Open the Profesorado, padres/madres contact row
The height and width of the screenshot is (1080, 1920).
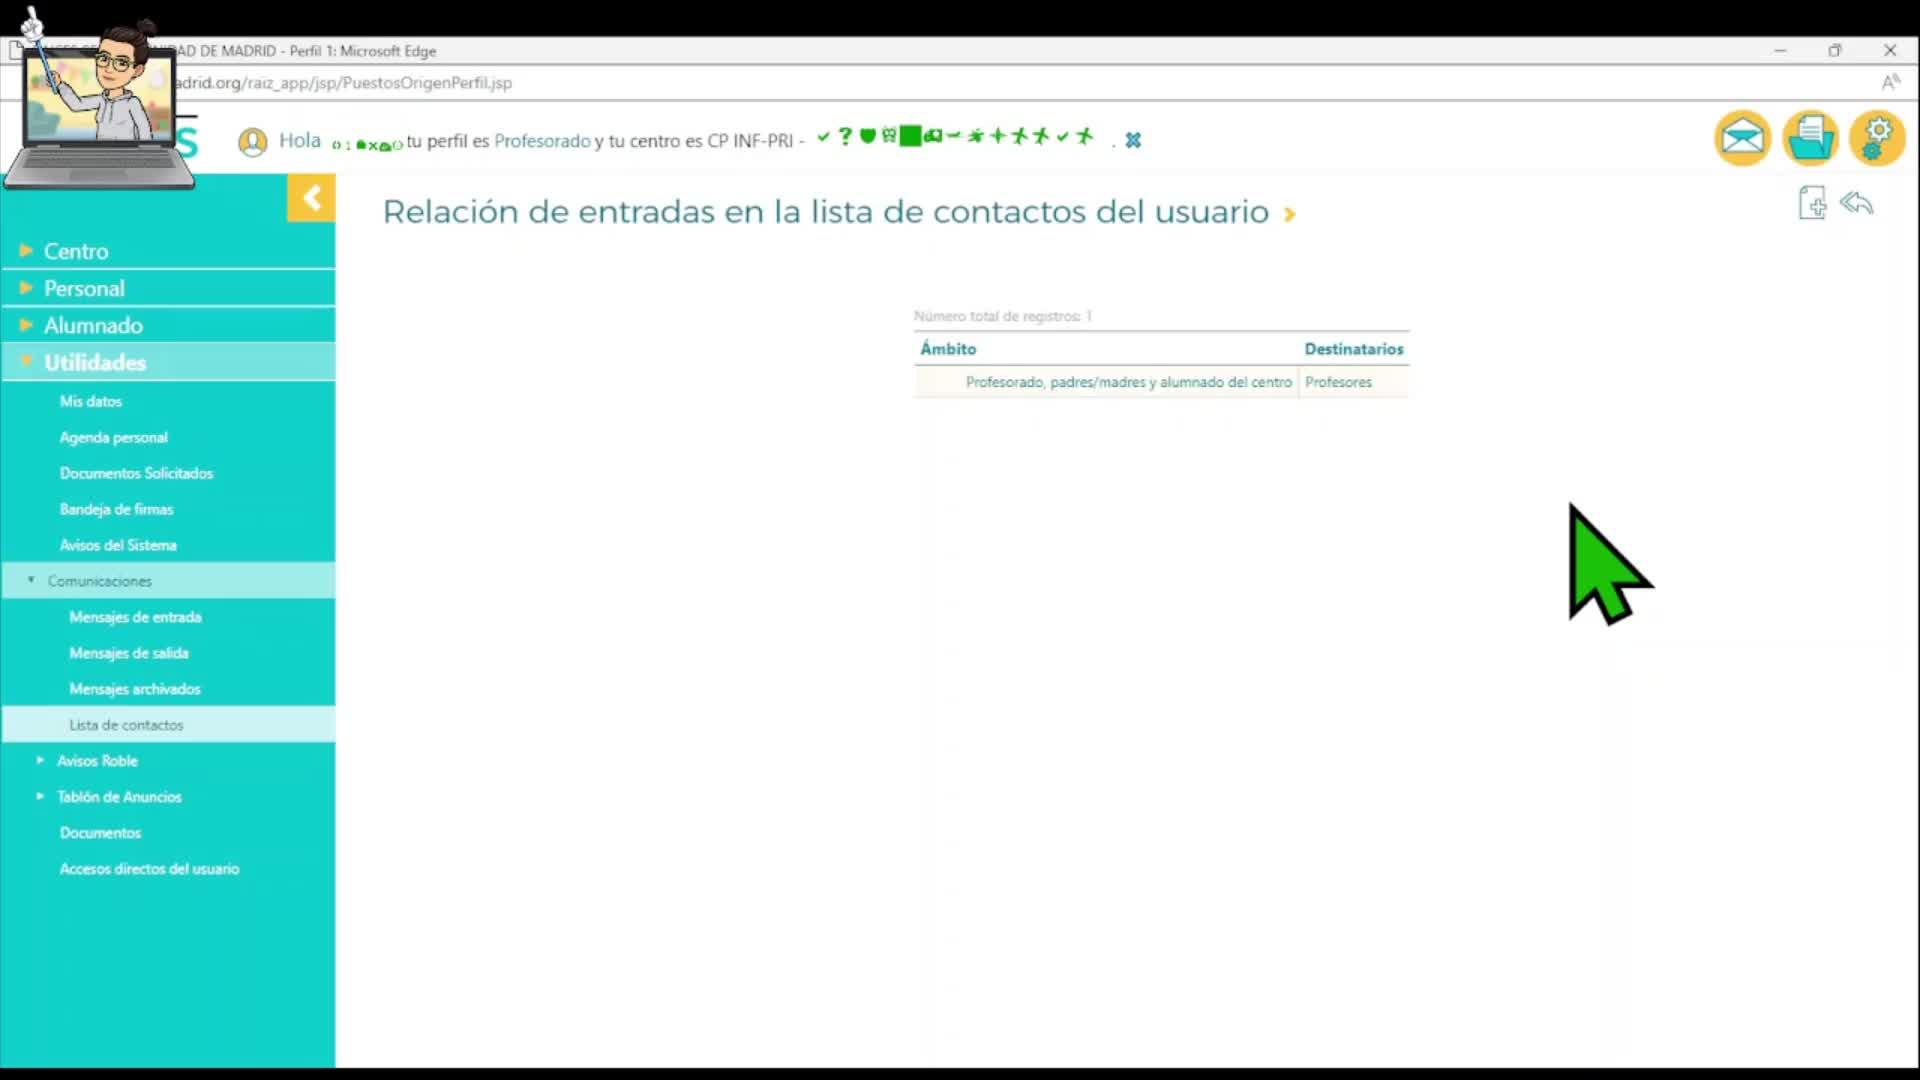click(x=1128, y=382)
